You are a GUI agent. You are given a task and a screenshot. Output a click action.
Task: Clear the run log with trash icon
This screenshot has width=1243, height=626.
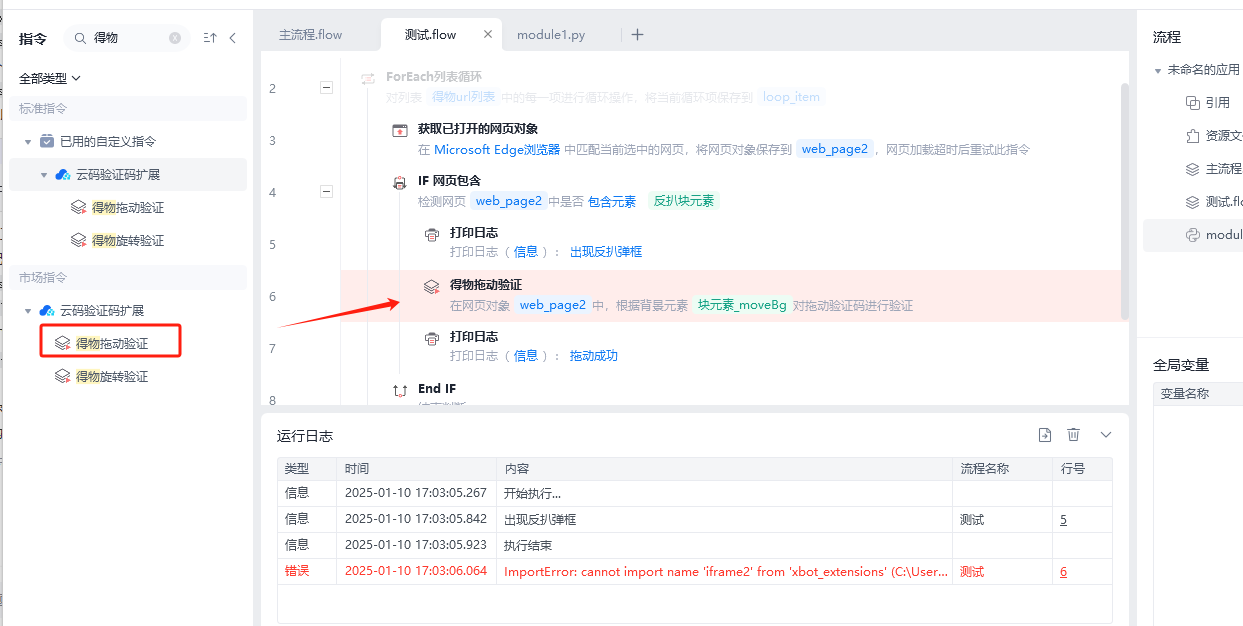tap(1074, 435)
